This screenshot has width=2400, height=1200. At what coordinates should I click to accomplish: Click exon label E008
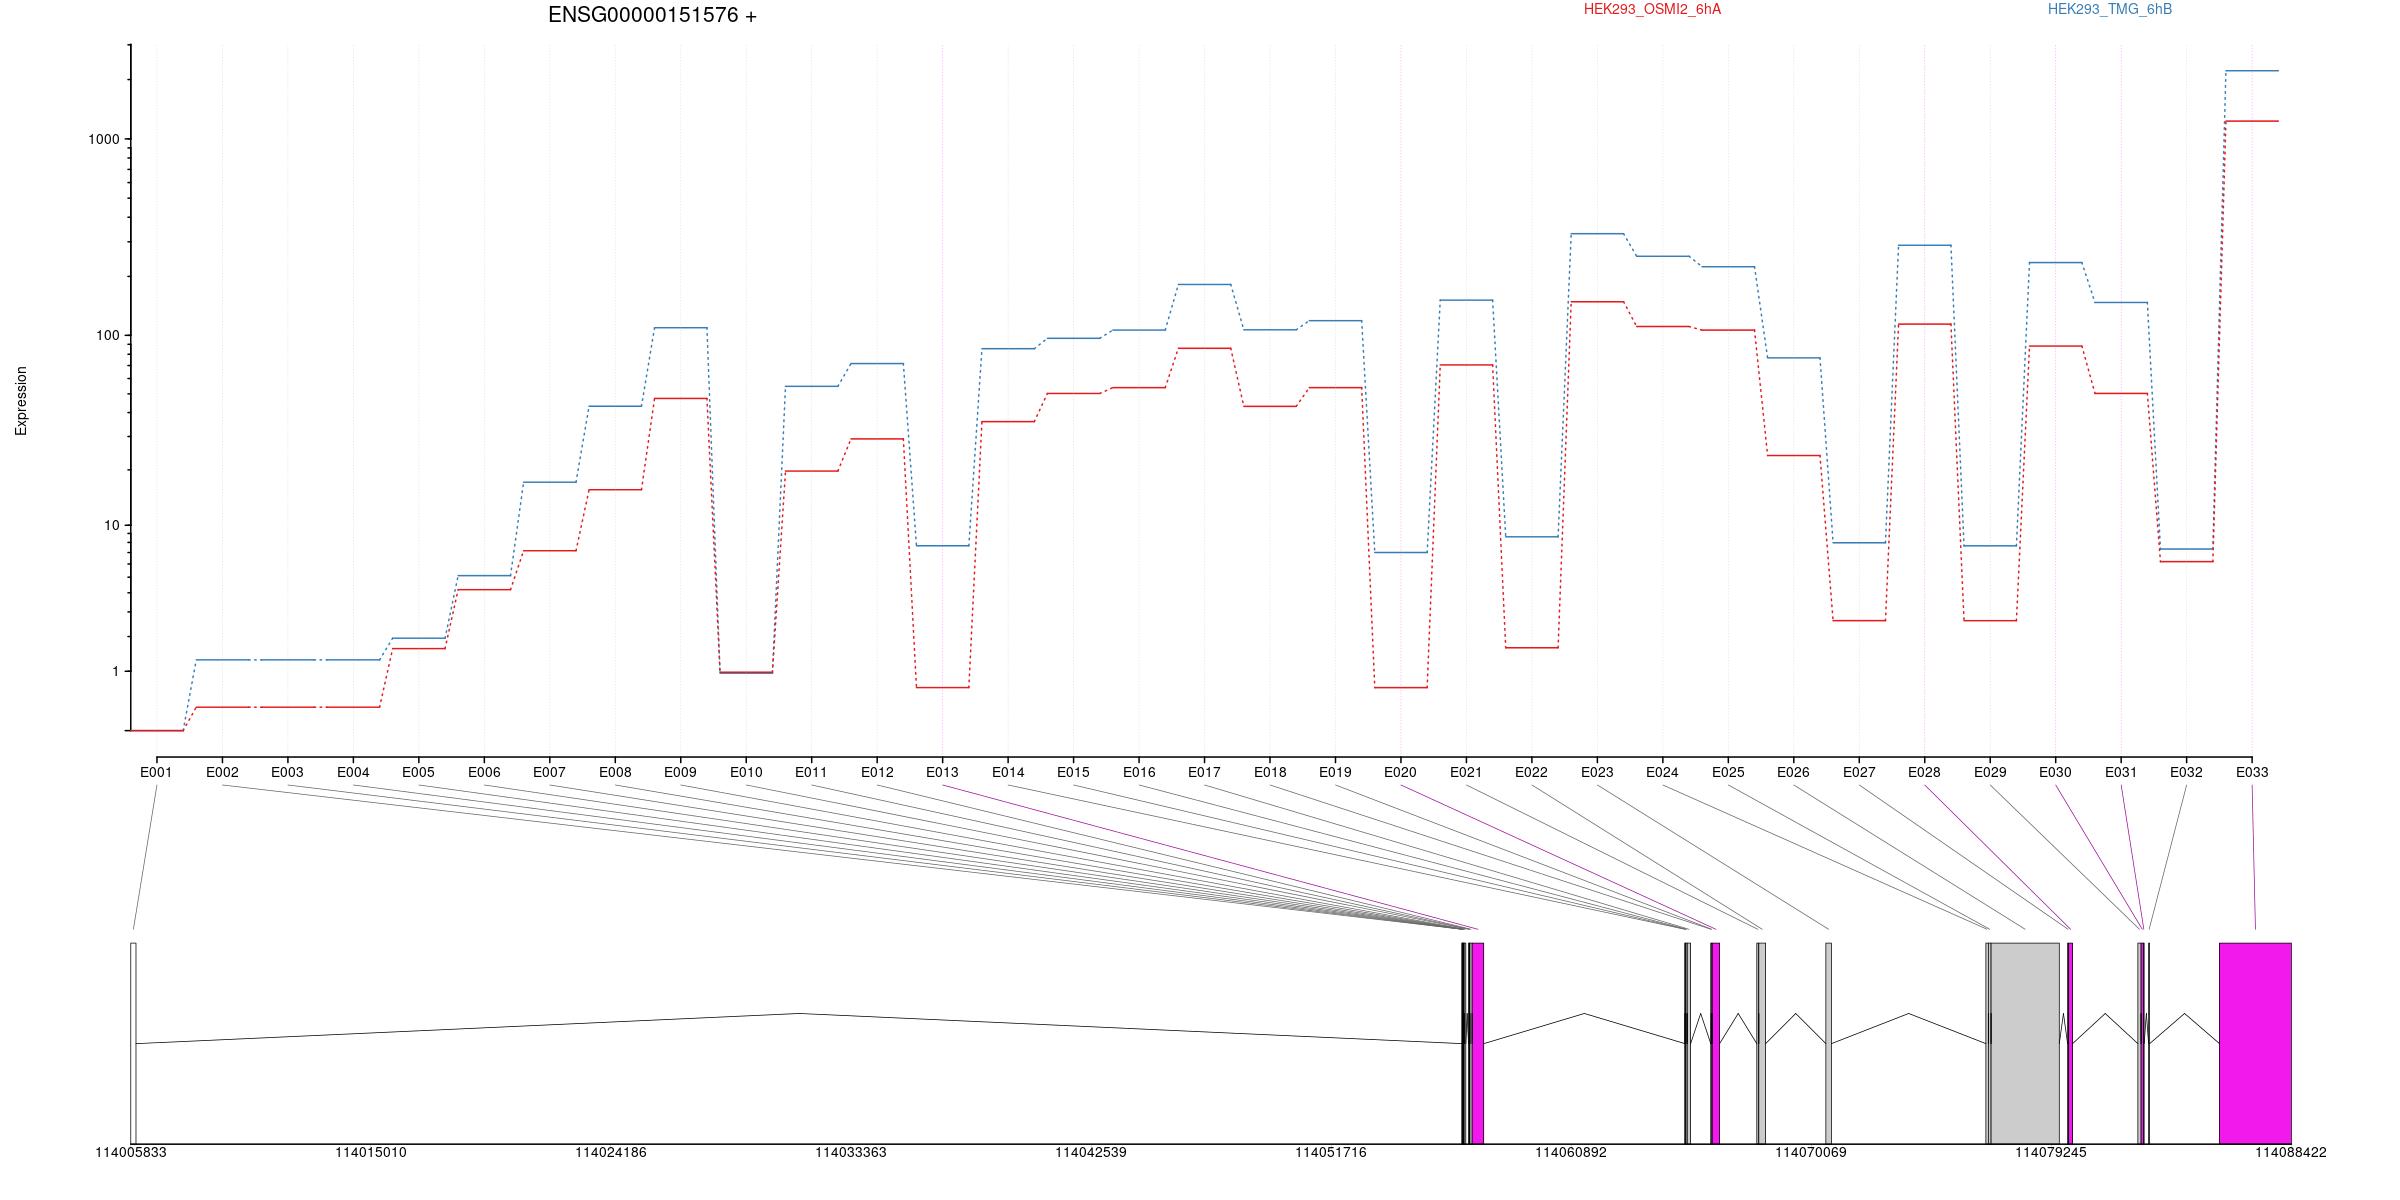[x=615, y=772]
